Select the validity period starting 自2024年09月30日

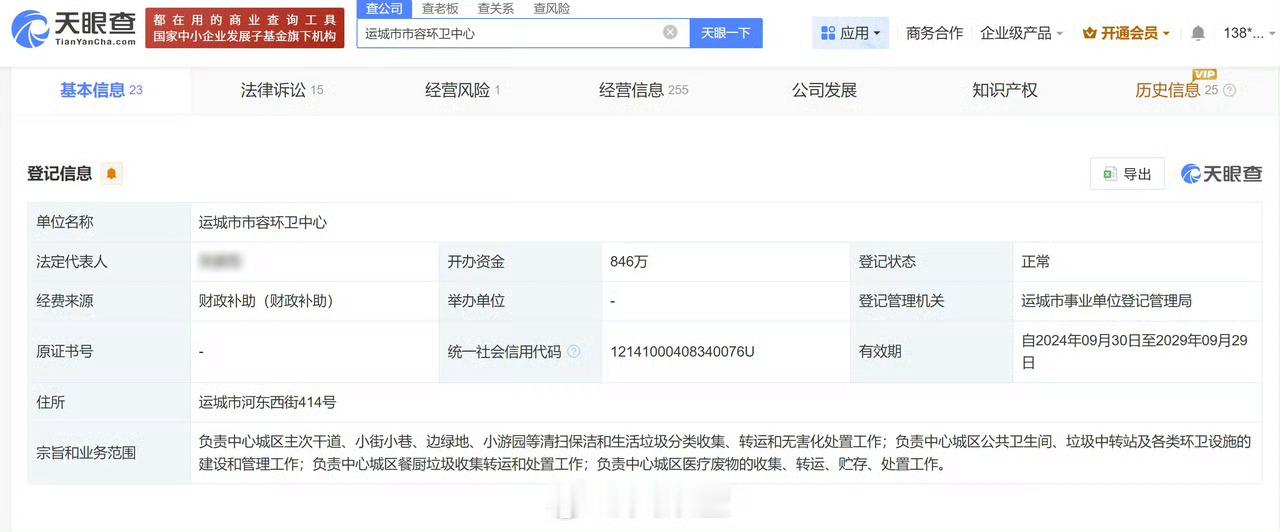(x=1134, y=351)
